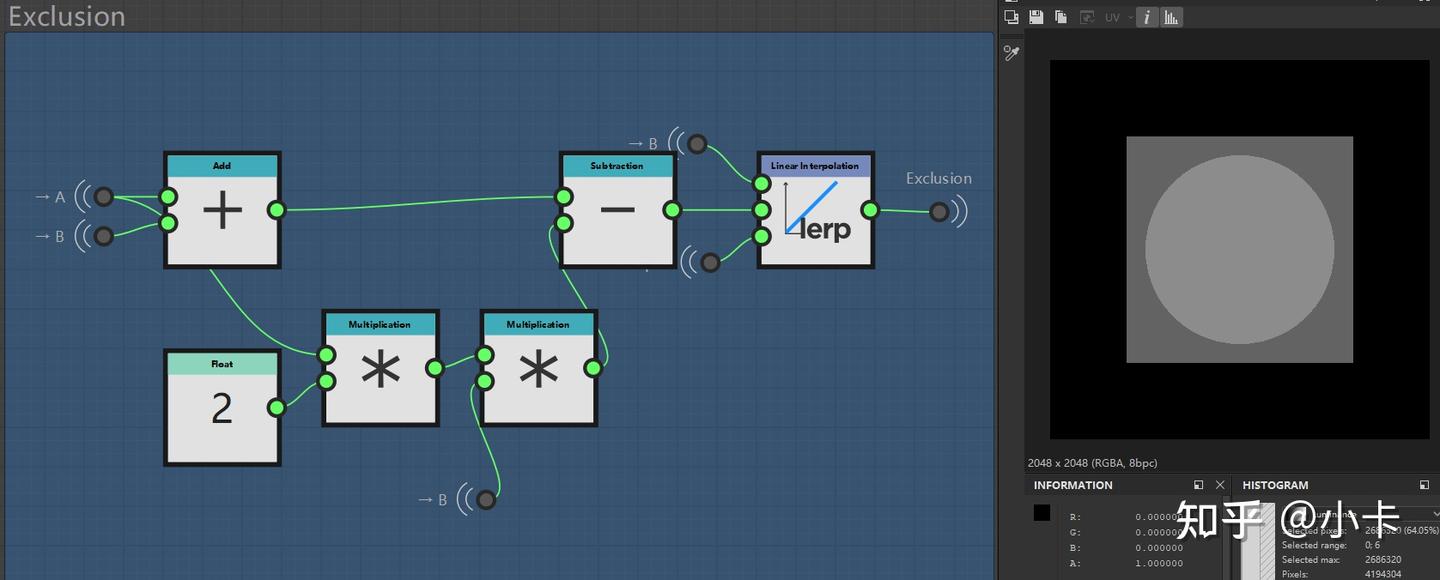Click the gray circle preview in the 2D view
The height and width of the screenshot is (580, 1440).
click(1239, 249)
